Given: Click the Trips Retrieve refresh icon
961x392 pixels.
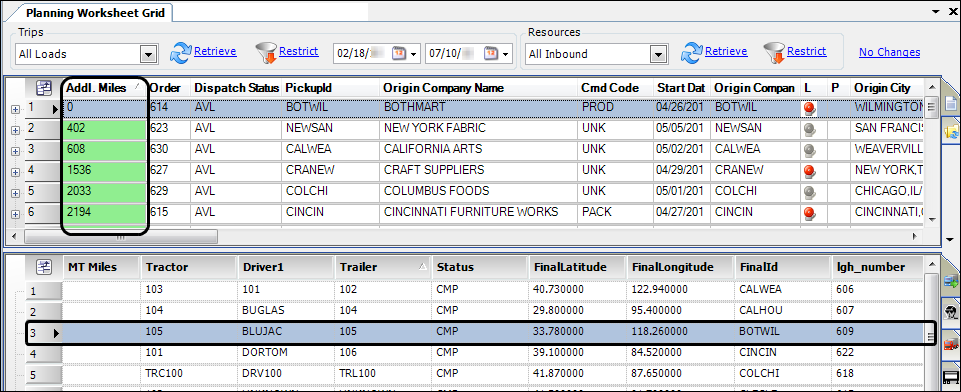Looking at the screenshot, I should pyautogui.click(x=181, y=53).
